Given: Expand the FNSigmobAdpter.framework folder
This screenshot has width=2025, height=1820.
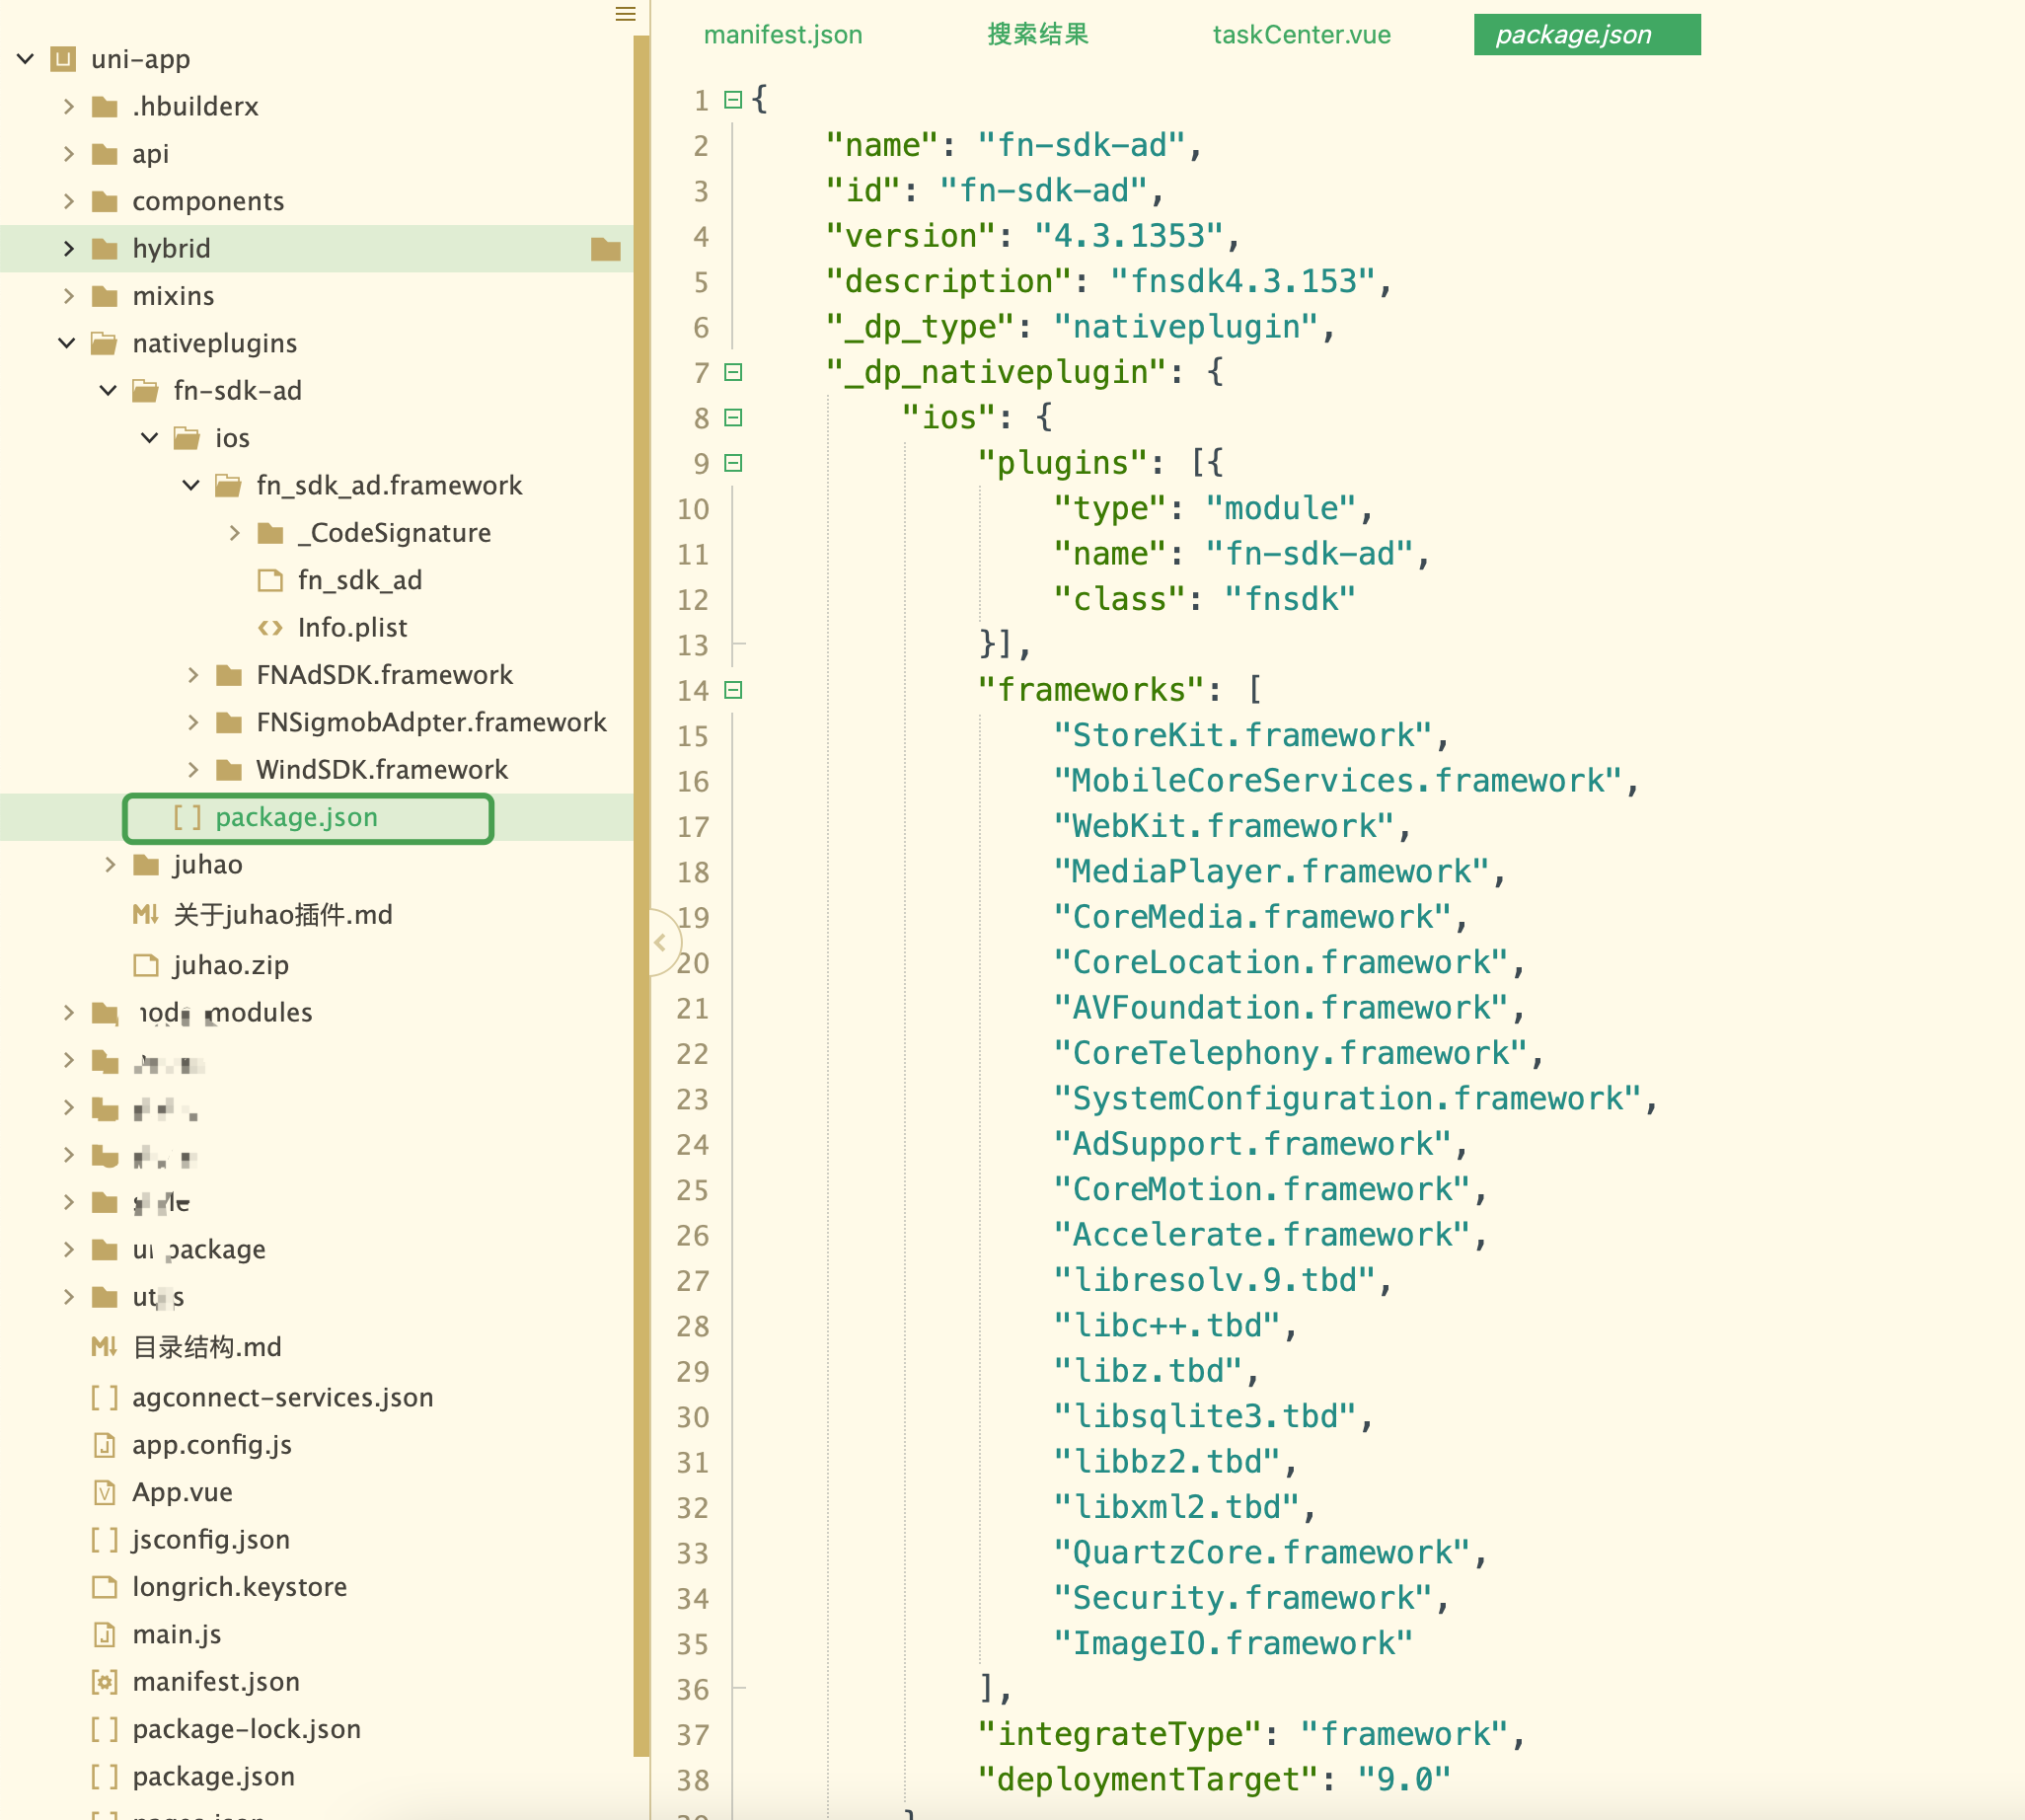Looking at the screenshot, I should (193, 722).
